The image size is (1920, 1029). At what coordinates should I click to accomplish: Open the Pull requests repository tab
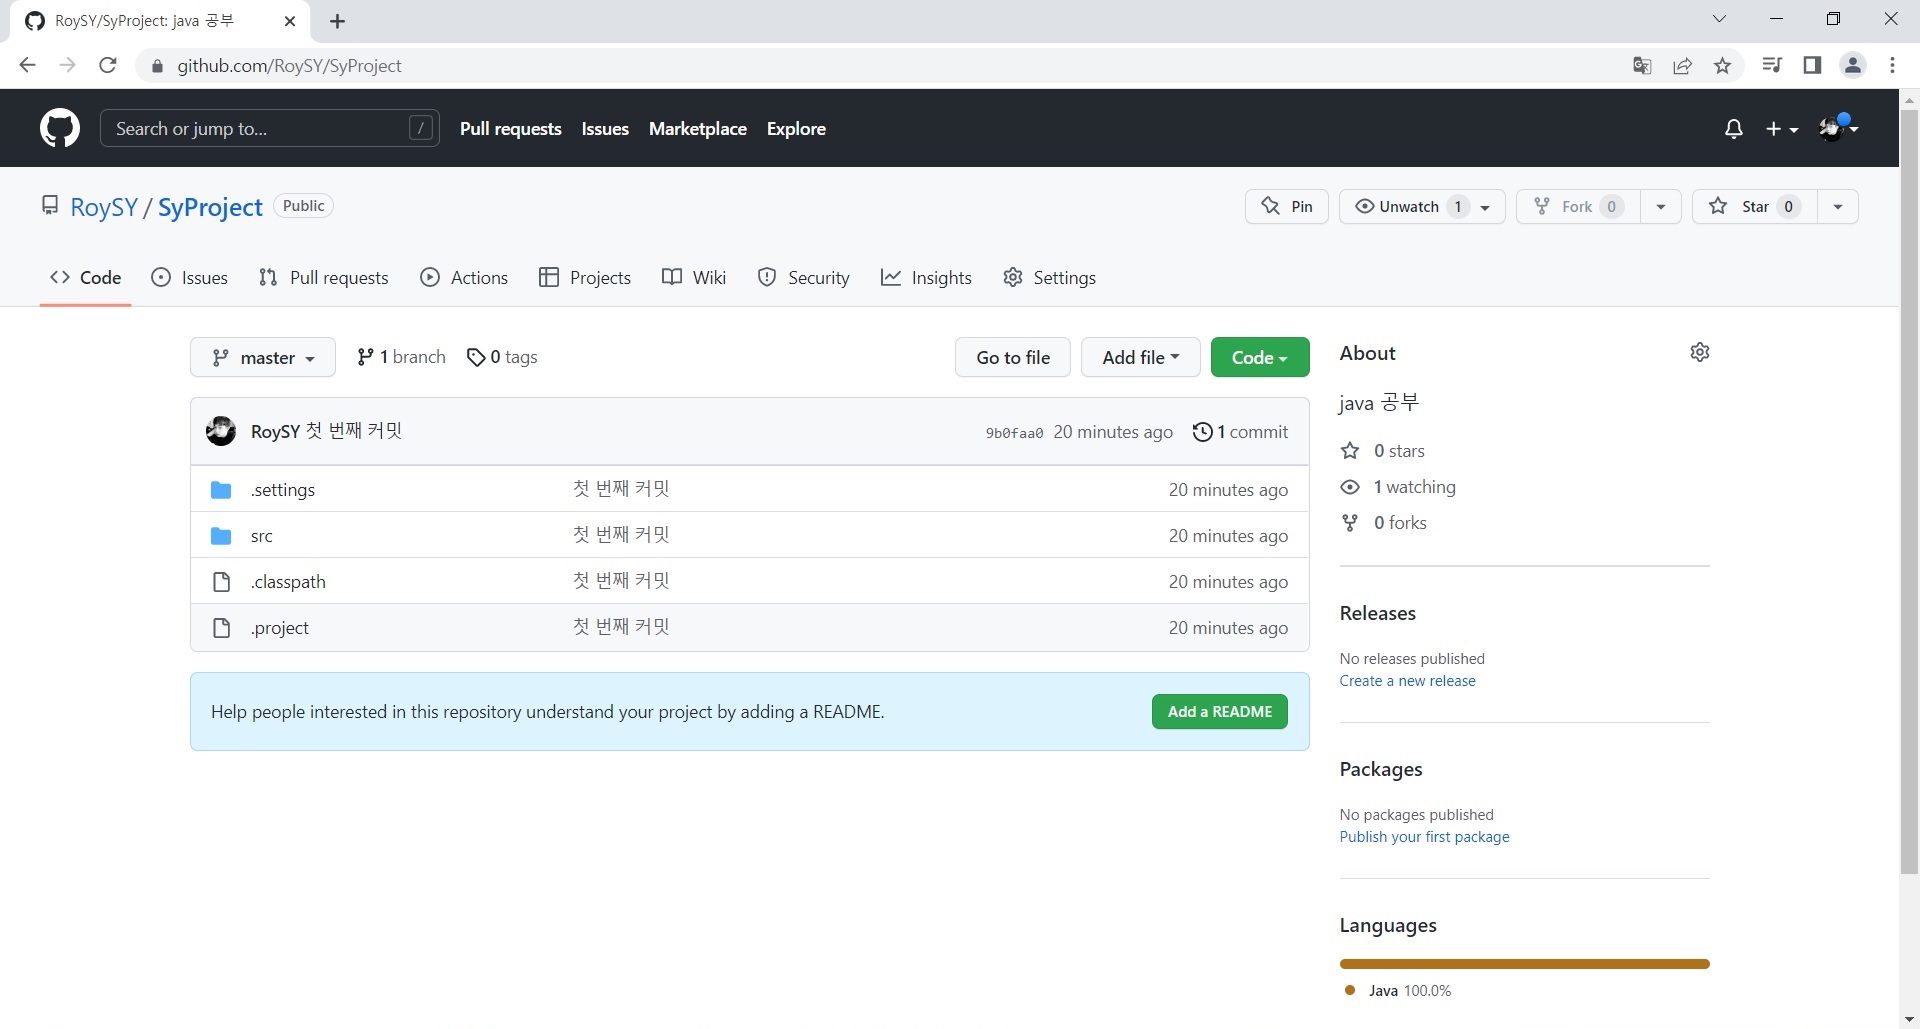click(324, 278)
